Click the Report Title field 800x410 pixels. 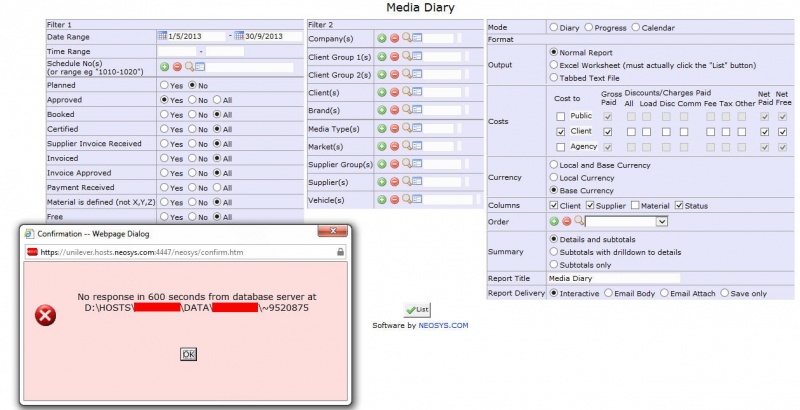[x=614, y=278]
